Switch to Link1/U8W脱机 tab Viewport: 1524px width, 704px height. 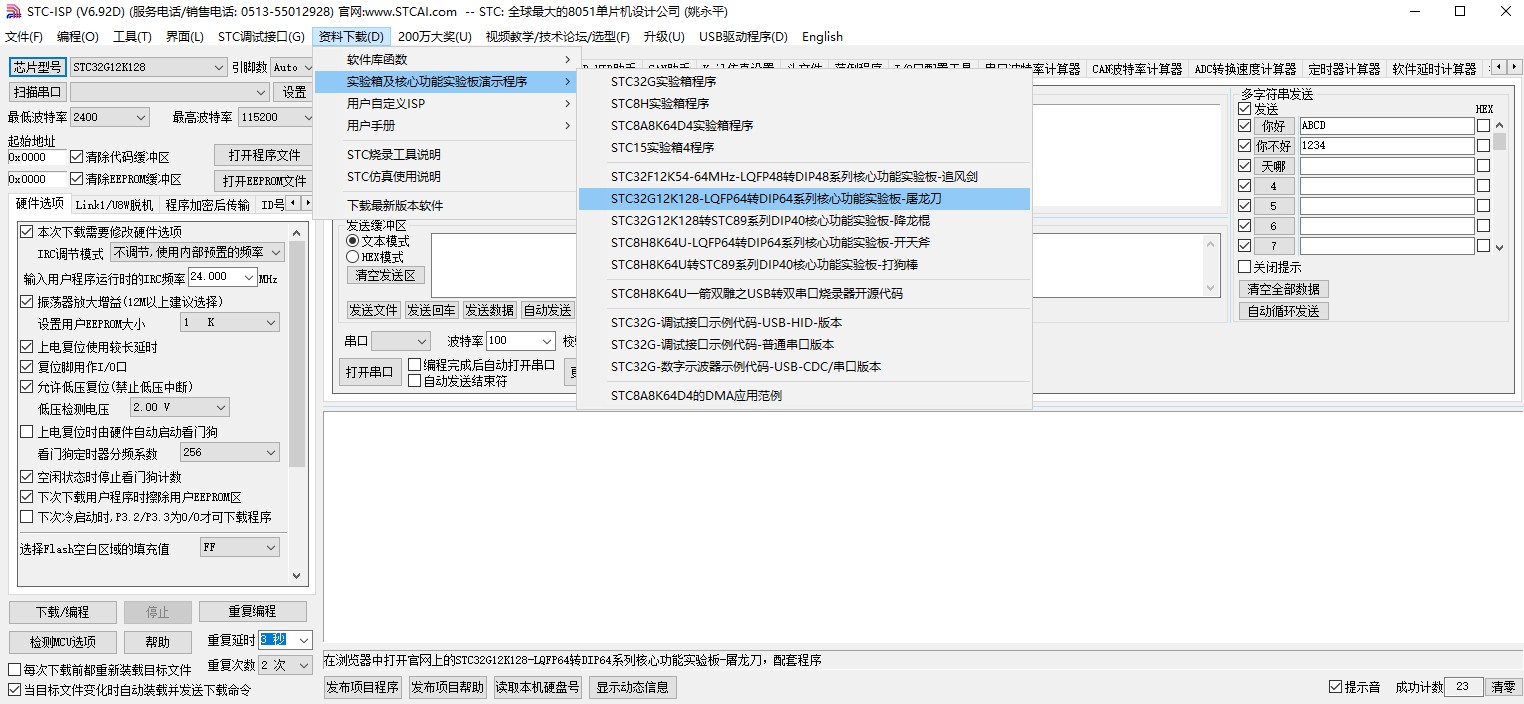point(114,205)
